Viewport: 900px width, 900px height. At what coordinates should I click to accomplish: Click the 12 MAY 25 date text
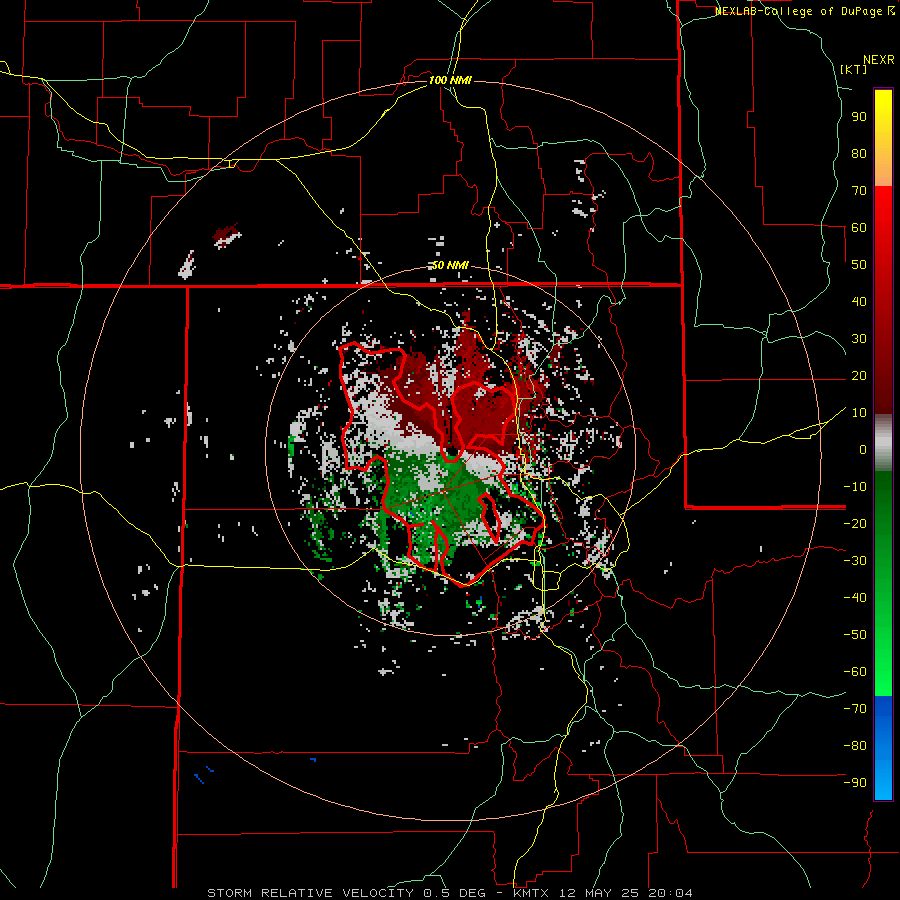pos(599,893)
